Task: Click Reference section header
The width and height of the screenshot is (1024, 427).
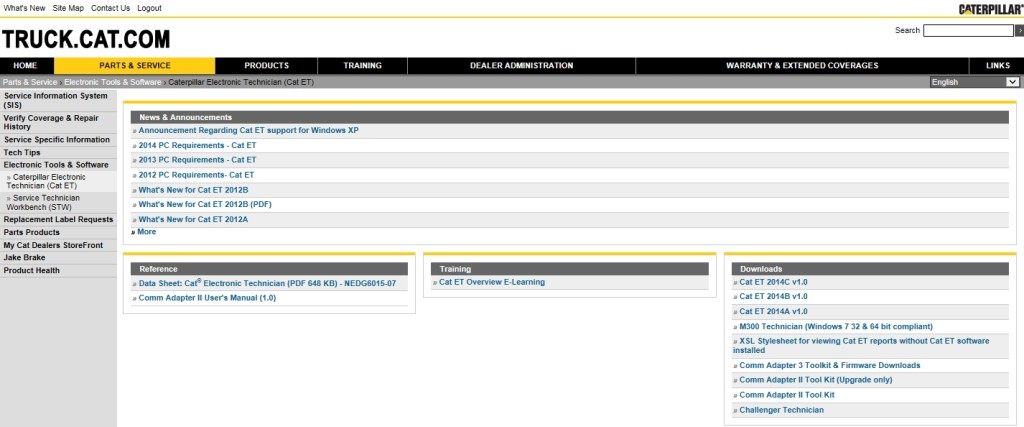Action: click(269, 269)
